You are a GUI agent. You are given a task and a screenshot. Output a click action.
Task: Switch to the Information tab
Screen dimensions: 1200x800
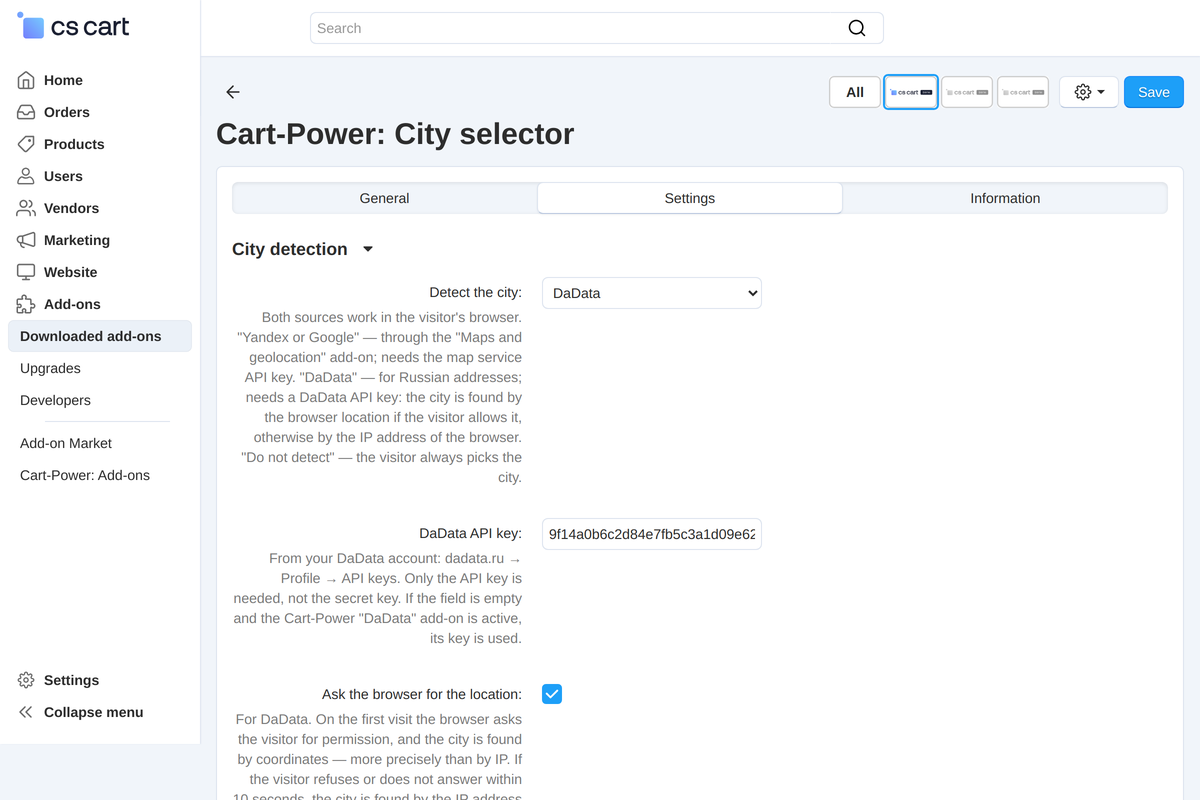[x=1005, y=198]
